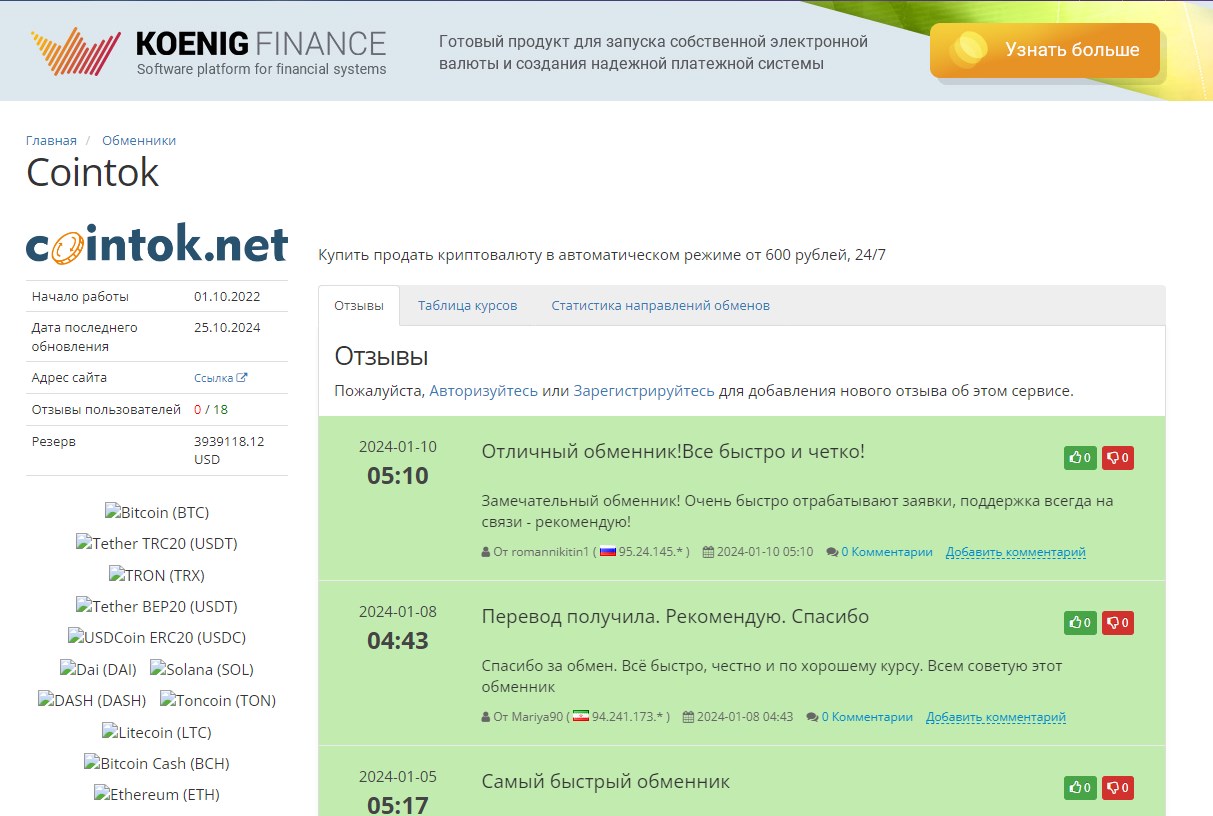
Task: Dislike the 'Самый быстрый обменник' review
Action: 1118,788
